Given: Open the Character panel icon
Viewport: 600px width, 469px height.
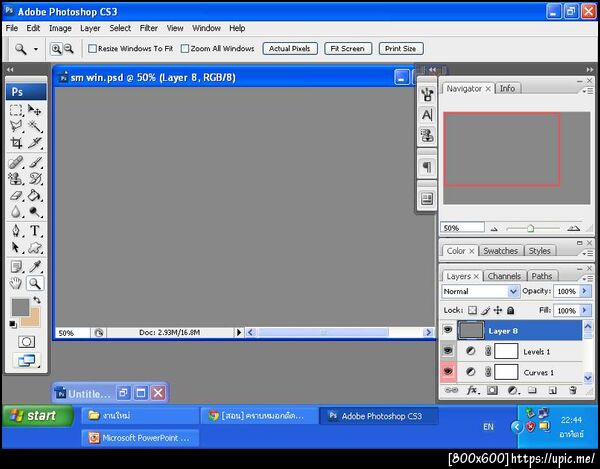Looking at the screenshot, I should [x=427, y=115].
